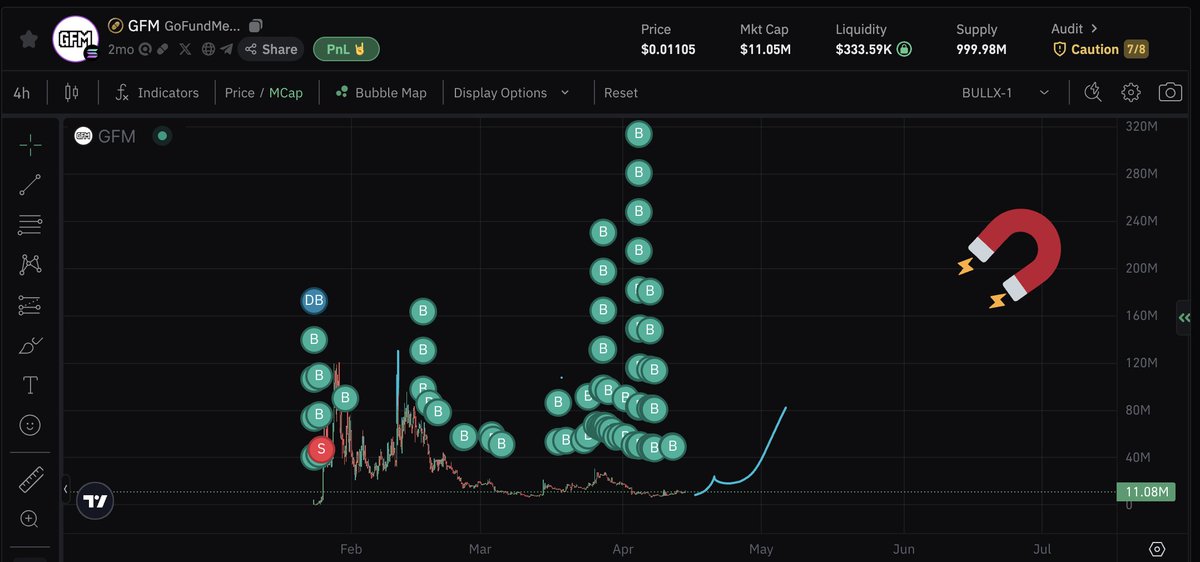Viewport: 1200px width, 562px height.
Task: Select the crosshair cursor tool
Action: (x=30, y=145)
